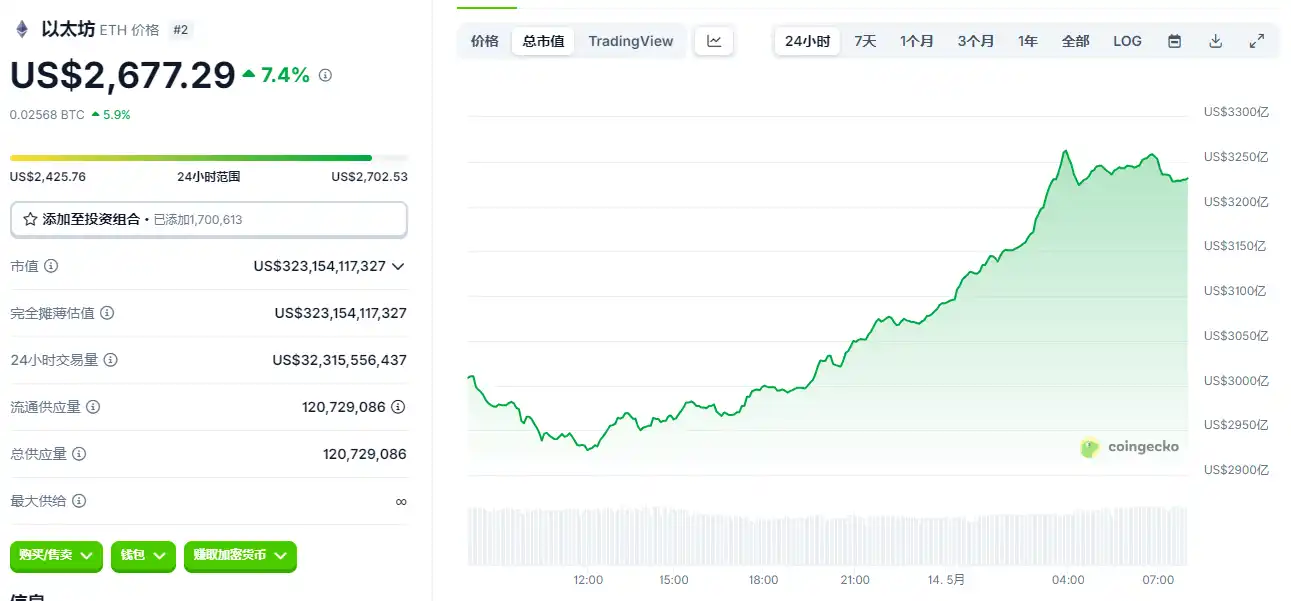Image resolution: width=1291 pixels, height=601 pixels.
Task: Click the 24-hour price range slider bar
Action: coord(200,157)
